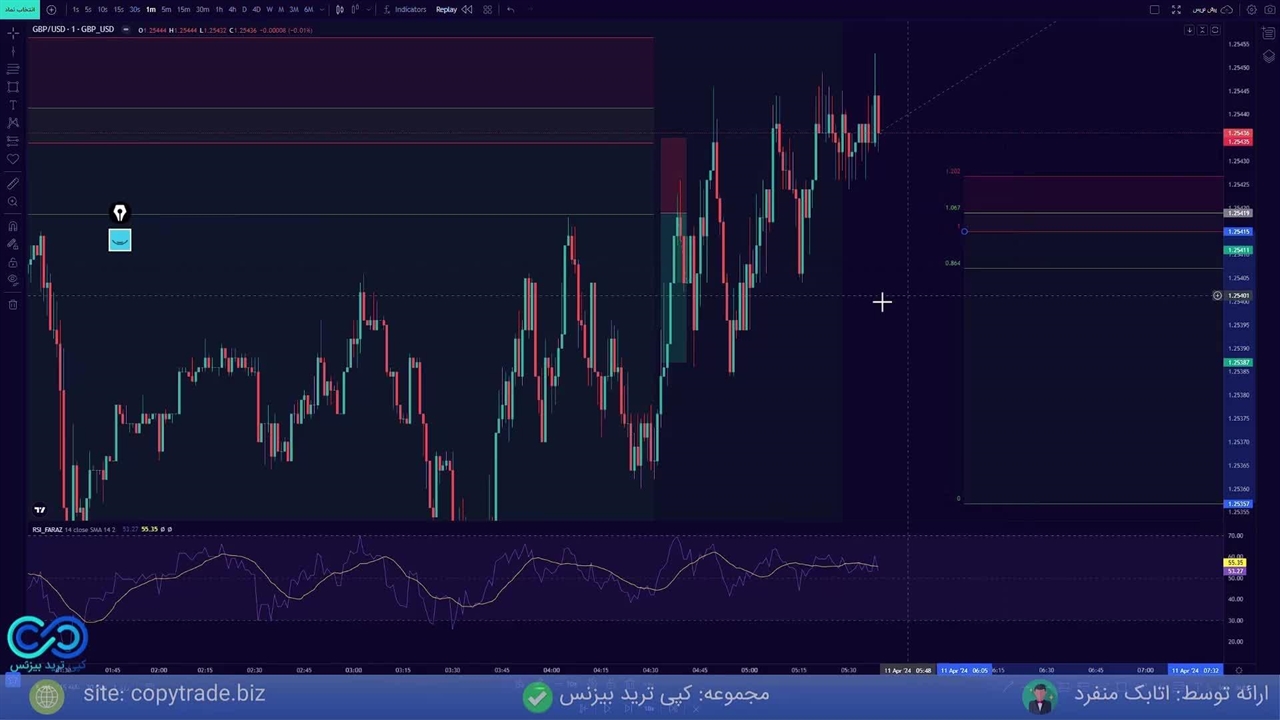
Task: Open the Indicators dialog
Action: [405, 10]
